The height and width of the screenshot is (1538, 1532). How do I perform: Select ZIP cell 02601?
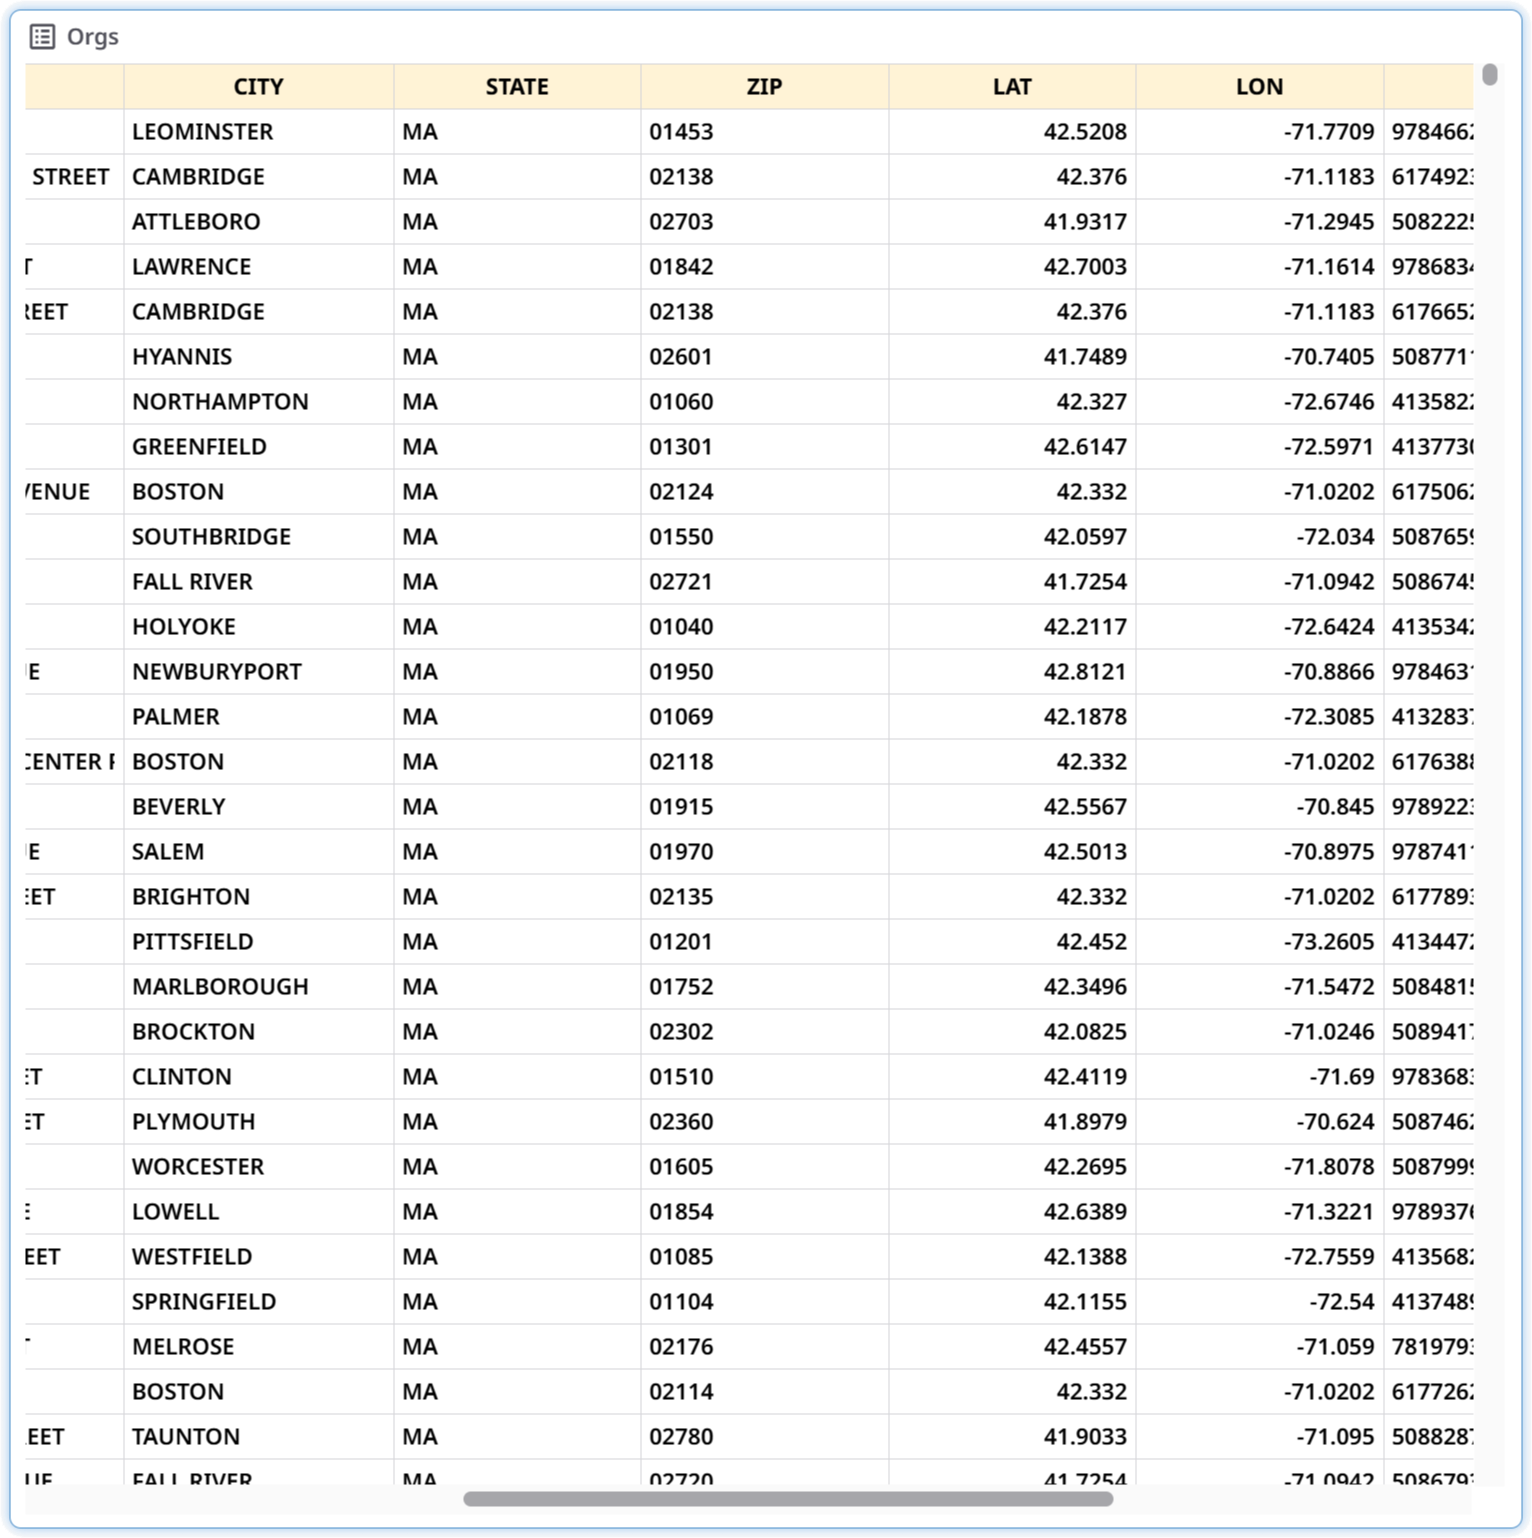pos(765,357)
